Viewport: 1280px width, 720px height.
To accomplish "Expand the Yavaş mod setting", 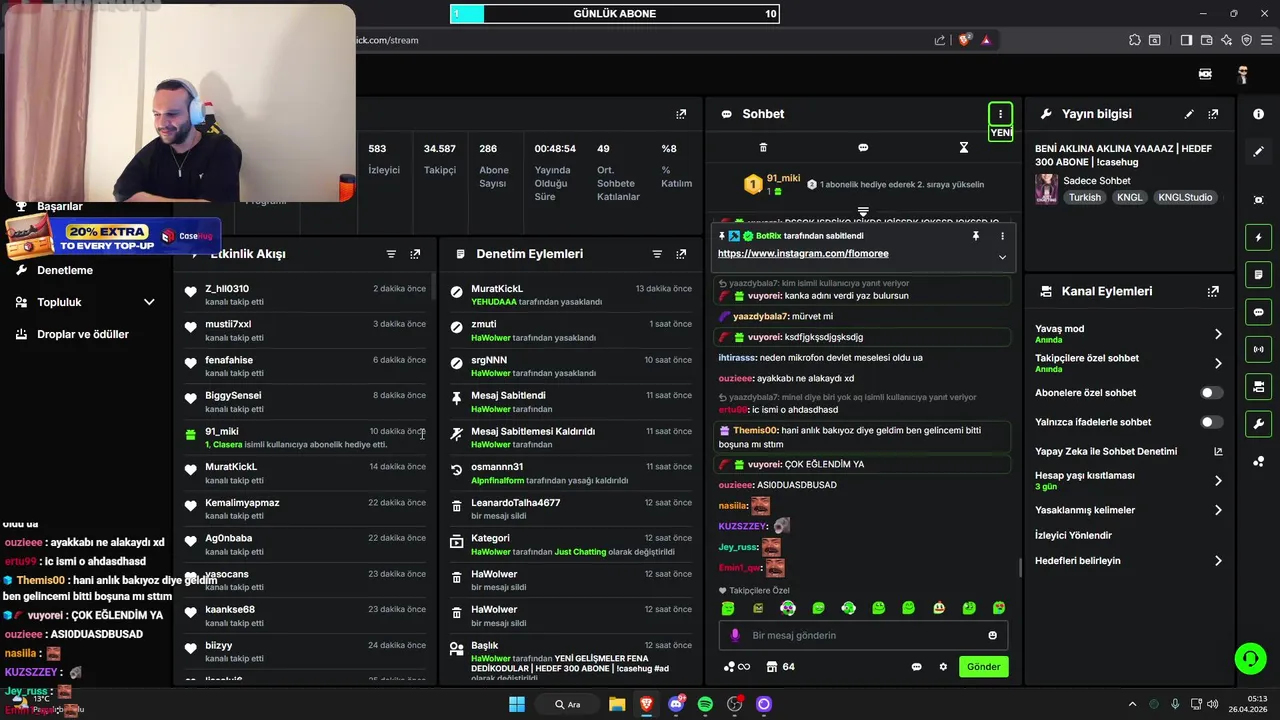I will pyautogui.click(x=1218, y=334).
